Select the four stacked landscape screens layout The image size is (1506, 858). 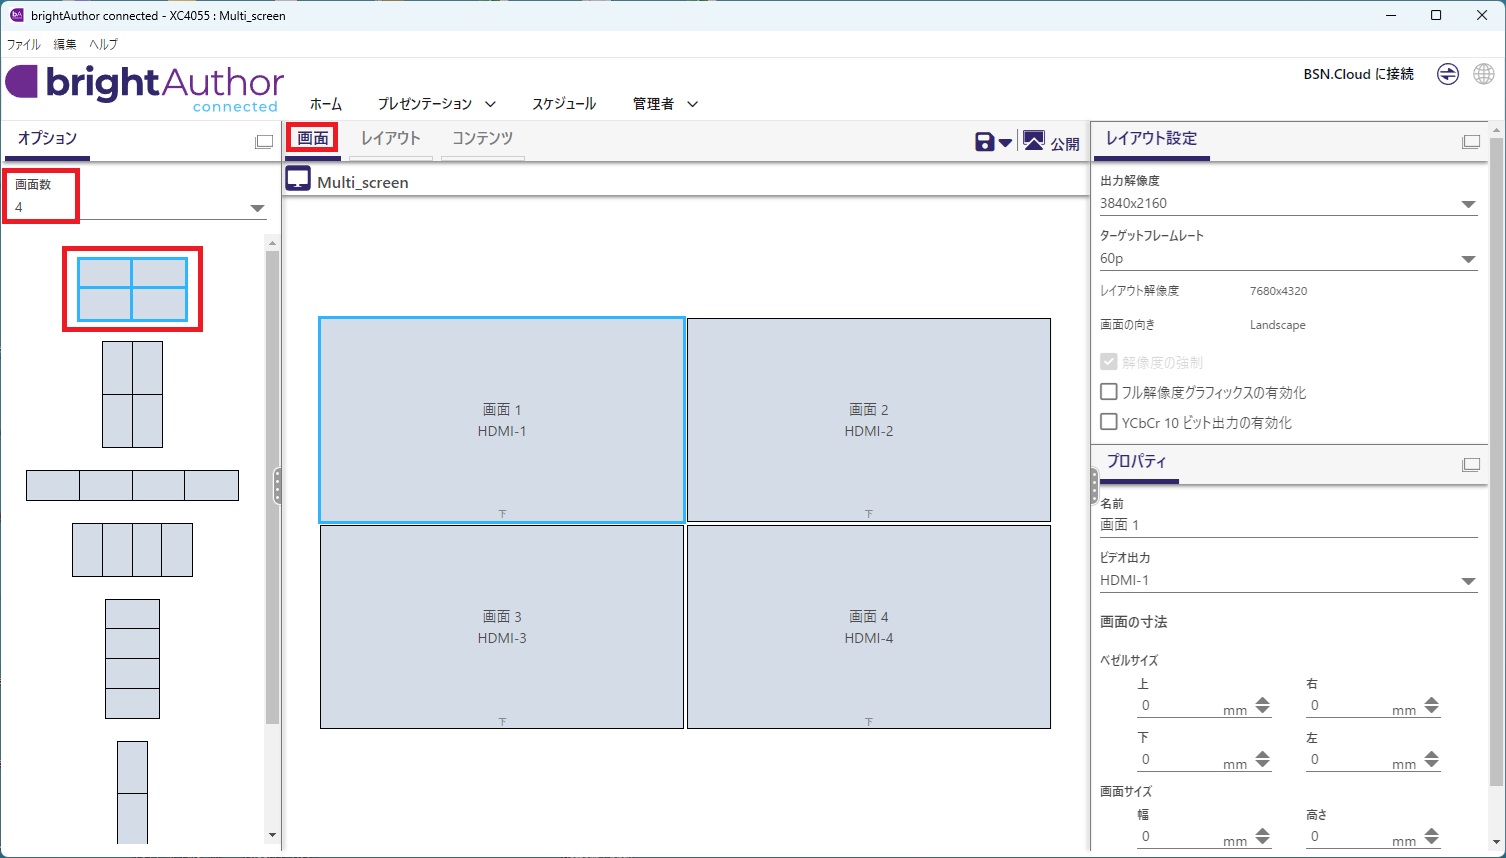132,659
